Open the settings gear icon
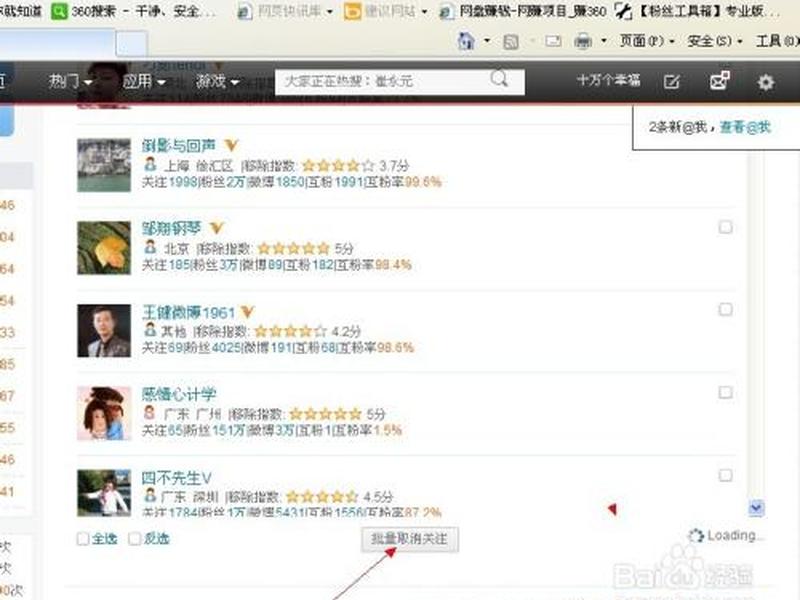The width and height of the screenshot is (800, 600). [x=765, y=82]
